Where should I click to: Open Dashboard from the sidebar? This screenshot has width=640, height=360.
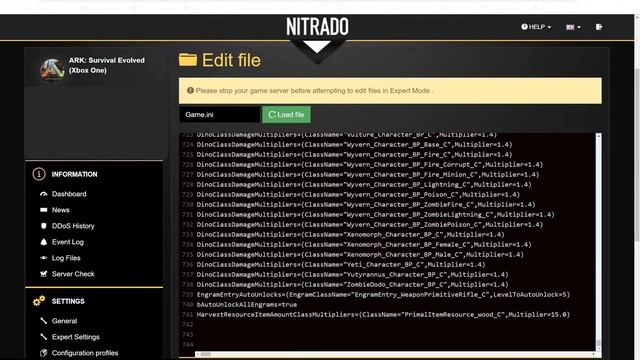pos(69,194)
